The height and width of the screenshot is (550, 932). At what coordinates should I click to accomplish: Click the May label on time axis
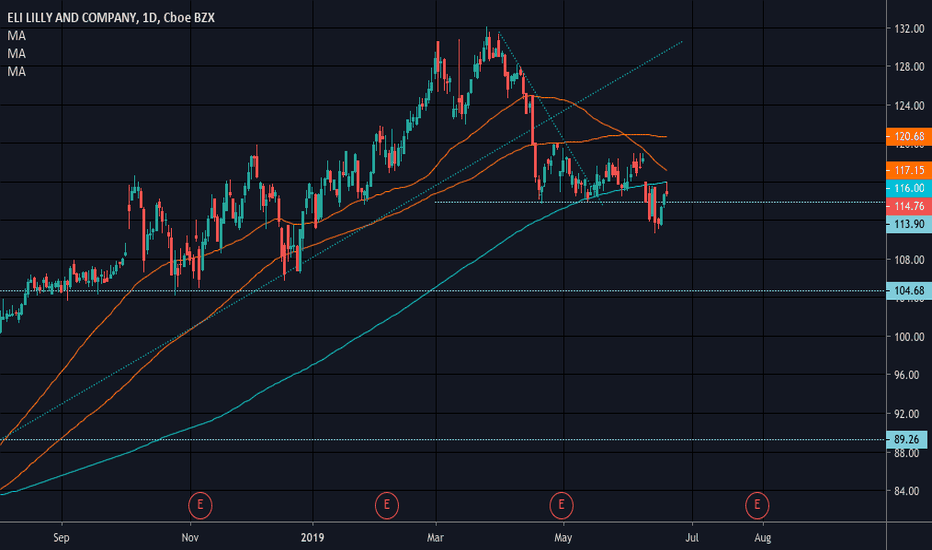coord(563,538)
